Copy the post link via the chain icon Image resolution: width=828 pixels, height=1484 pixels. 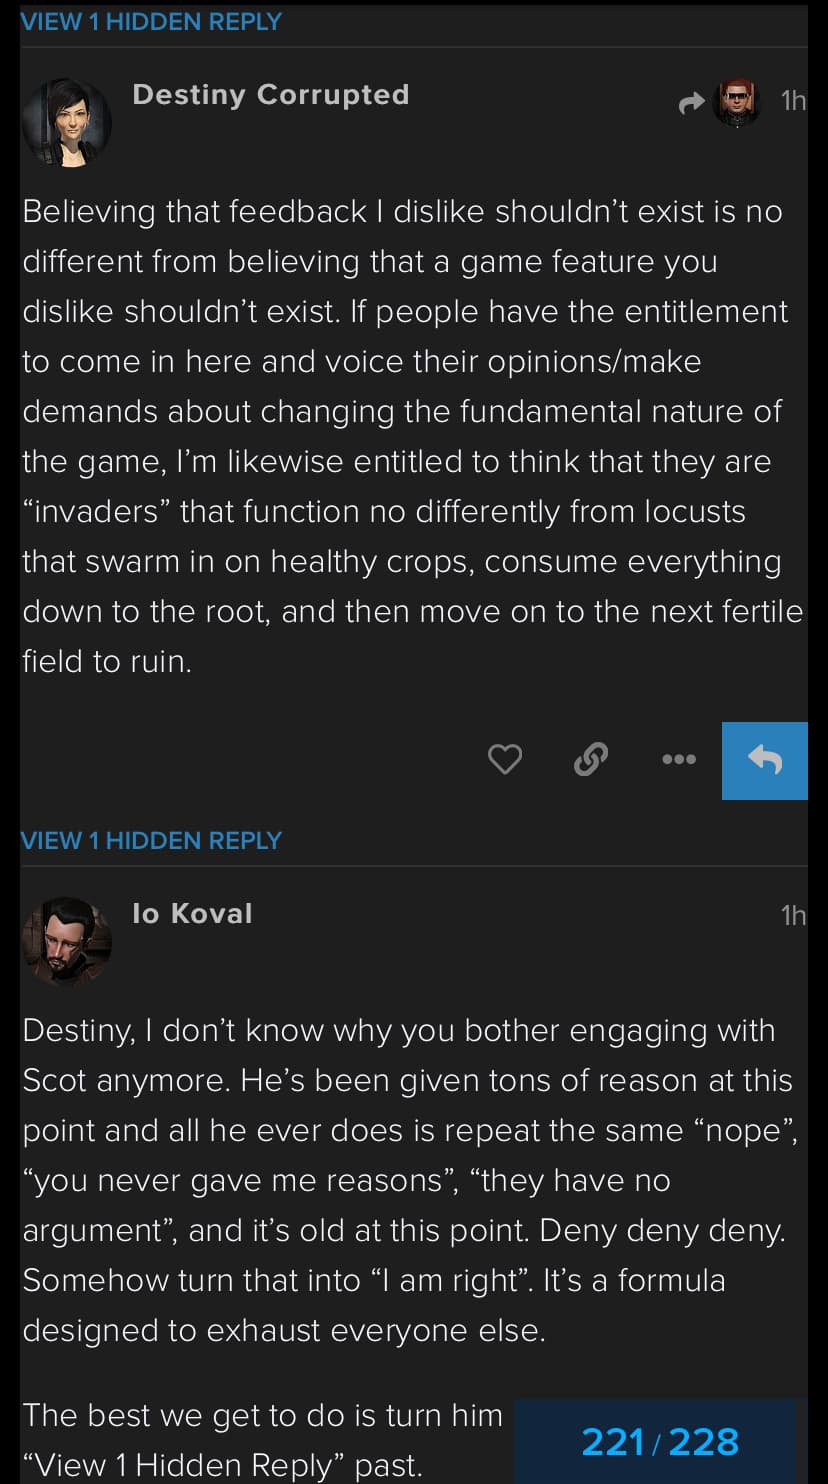(x=591, y=761)
